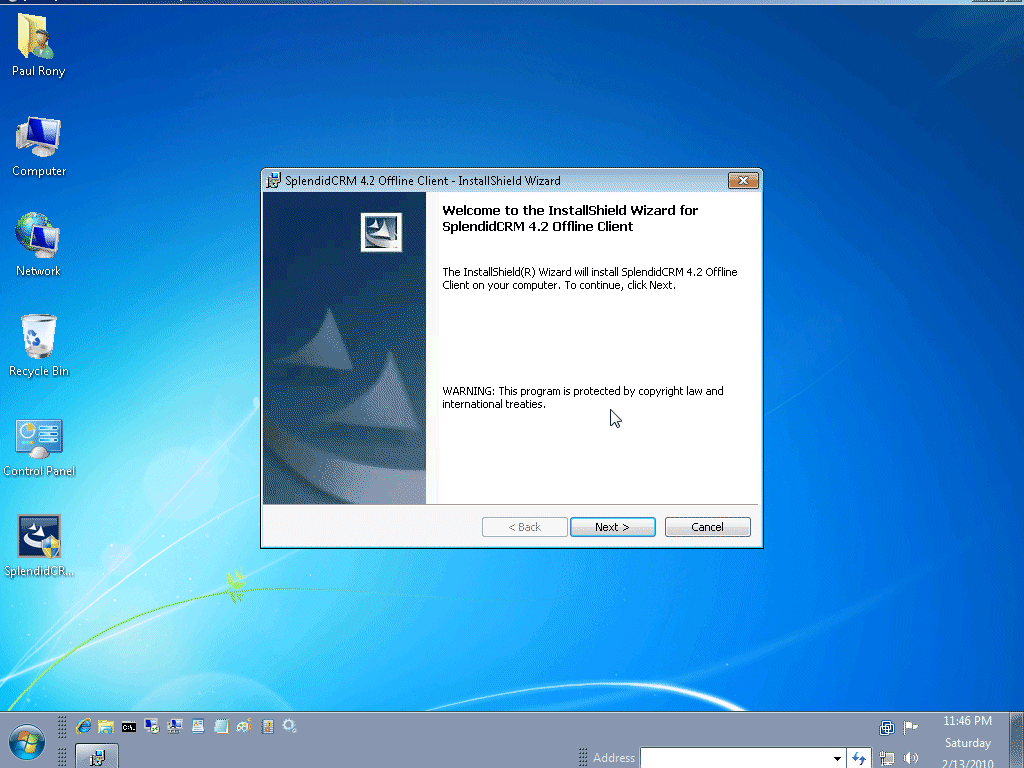This screenshot has height=768, width=1024.
Task: Select the installer taskbar button
Action: 97,757
